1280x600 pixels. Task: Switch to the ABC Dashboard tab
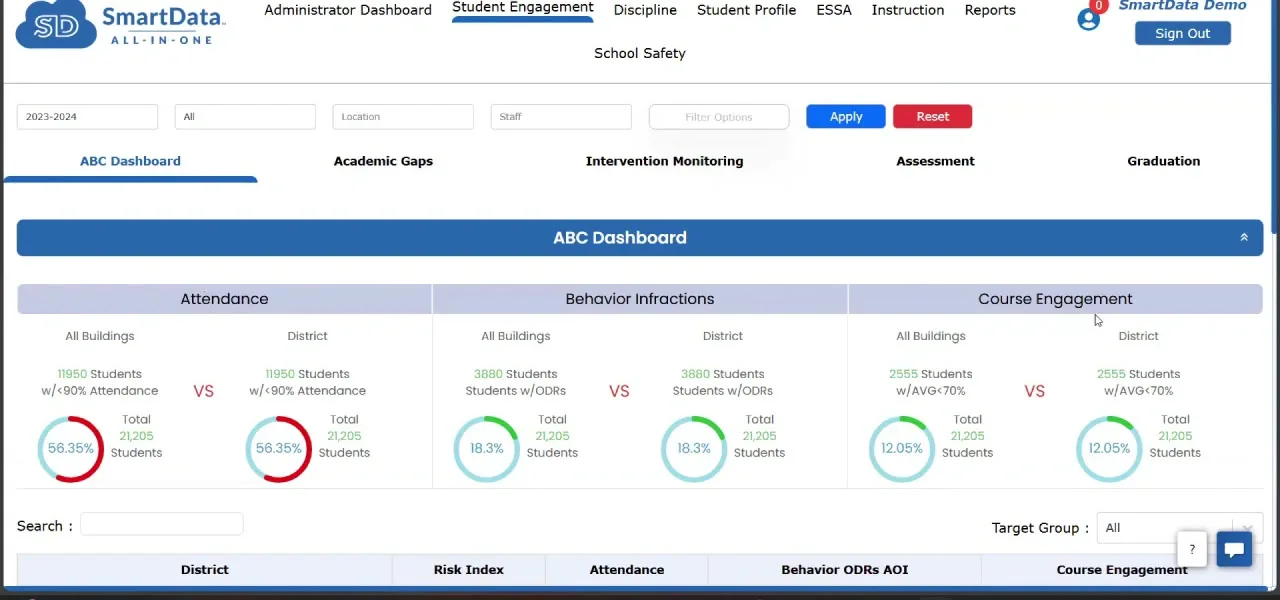coord(130,161)
